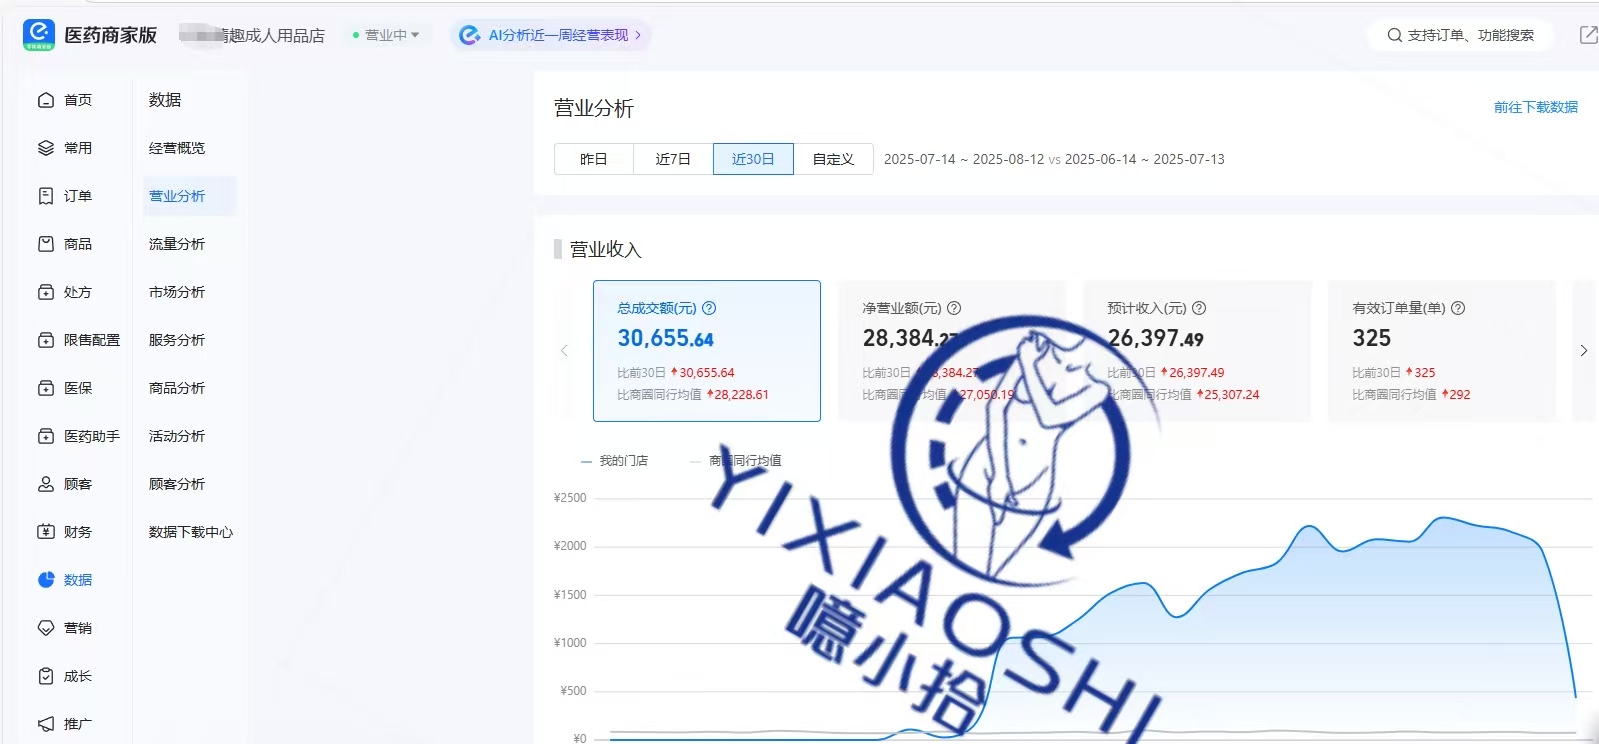Expand the 营业中 store status dropdown
1599x744 pixels.
(386, 35)
